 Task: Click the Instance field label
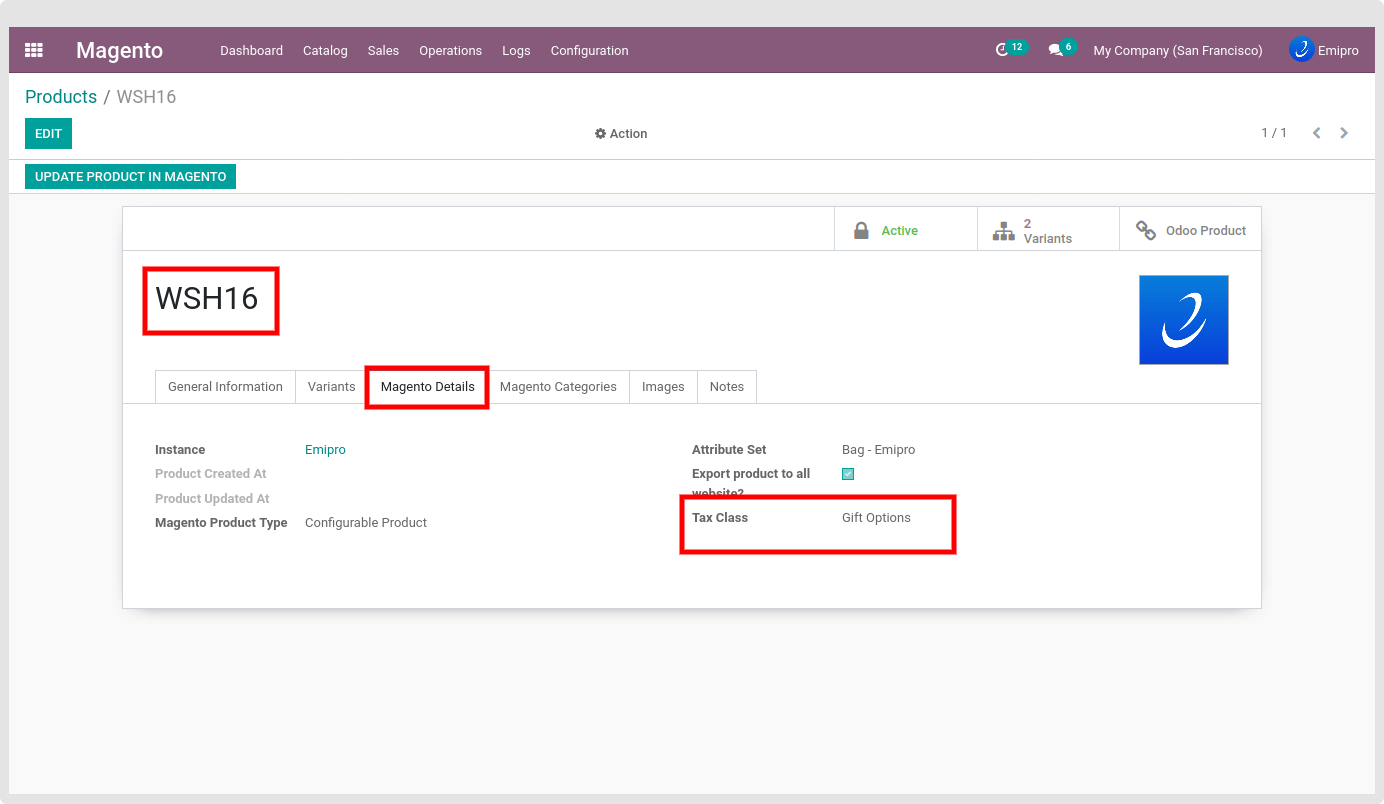[x=180, y=450]
